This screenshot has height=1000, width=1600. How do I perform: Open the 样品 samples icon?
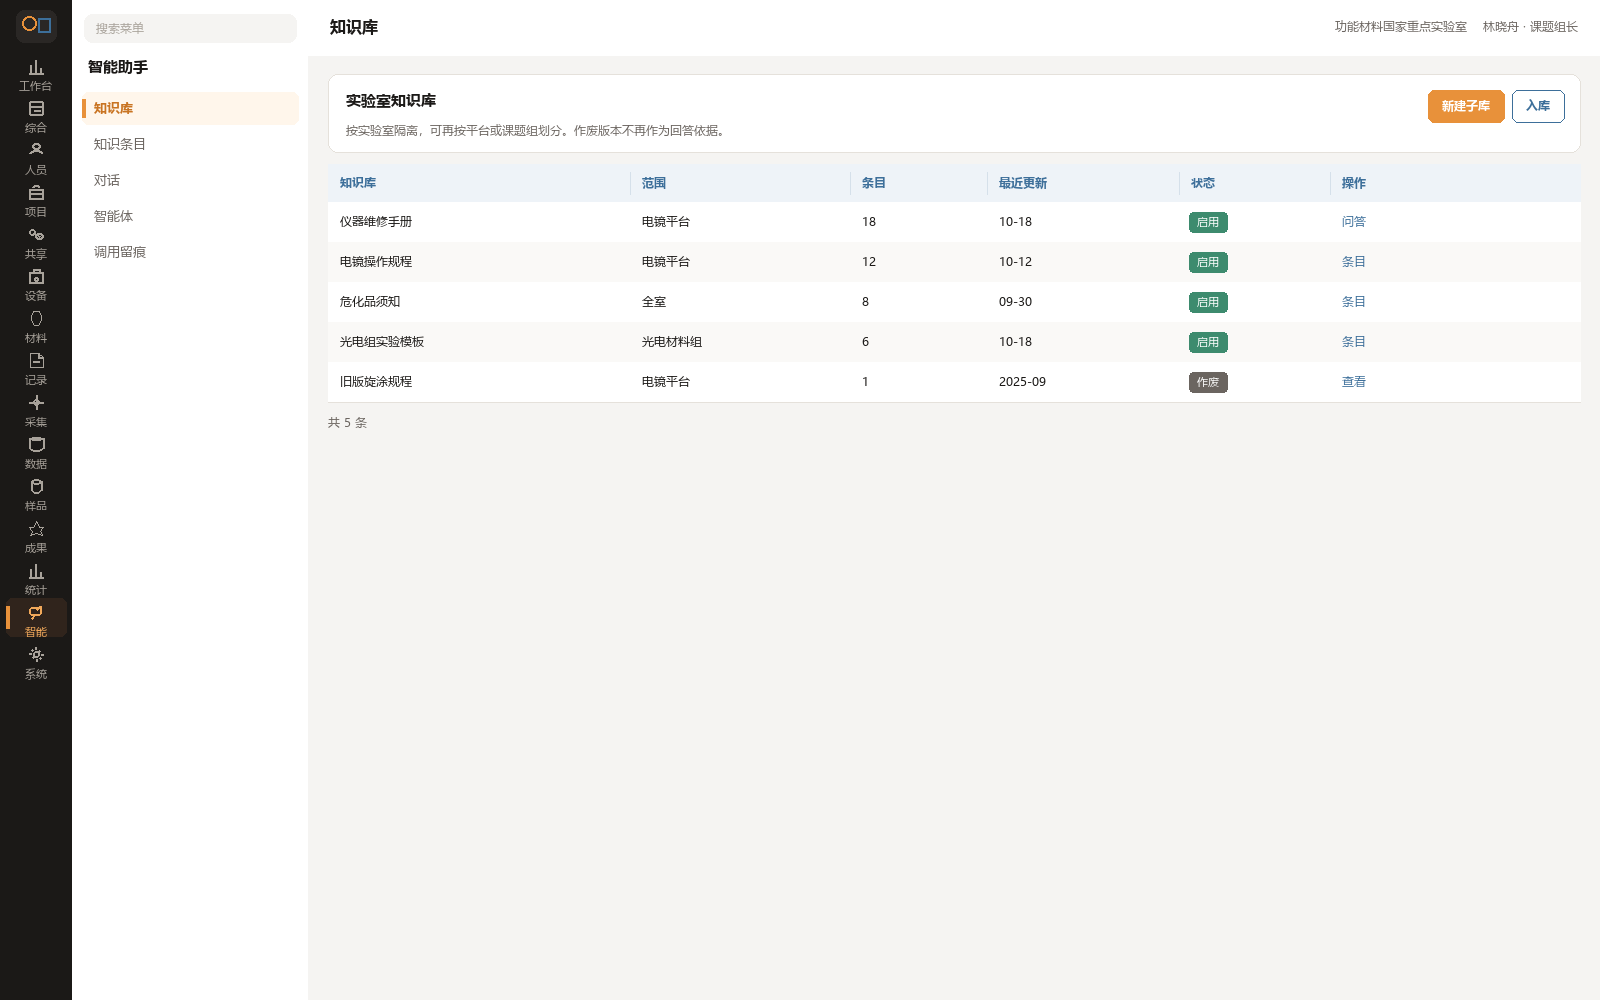coord(36,496)
